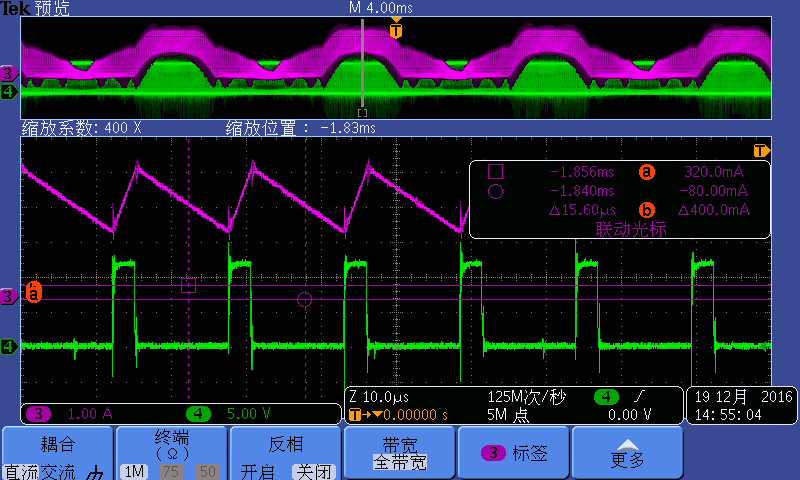Click record length '5M 点'
This screenshot has width=800, height=480.
[x=508, y=414]
